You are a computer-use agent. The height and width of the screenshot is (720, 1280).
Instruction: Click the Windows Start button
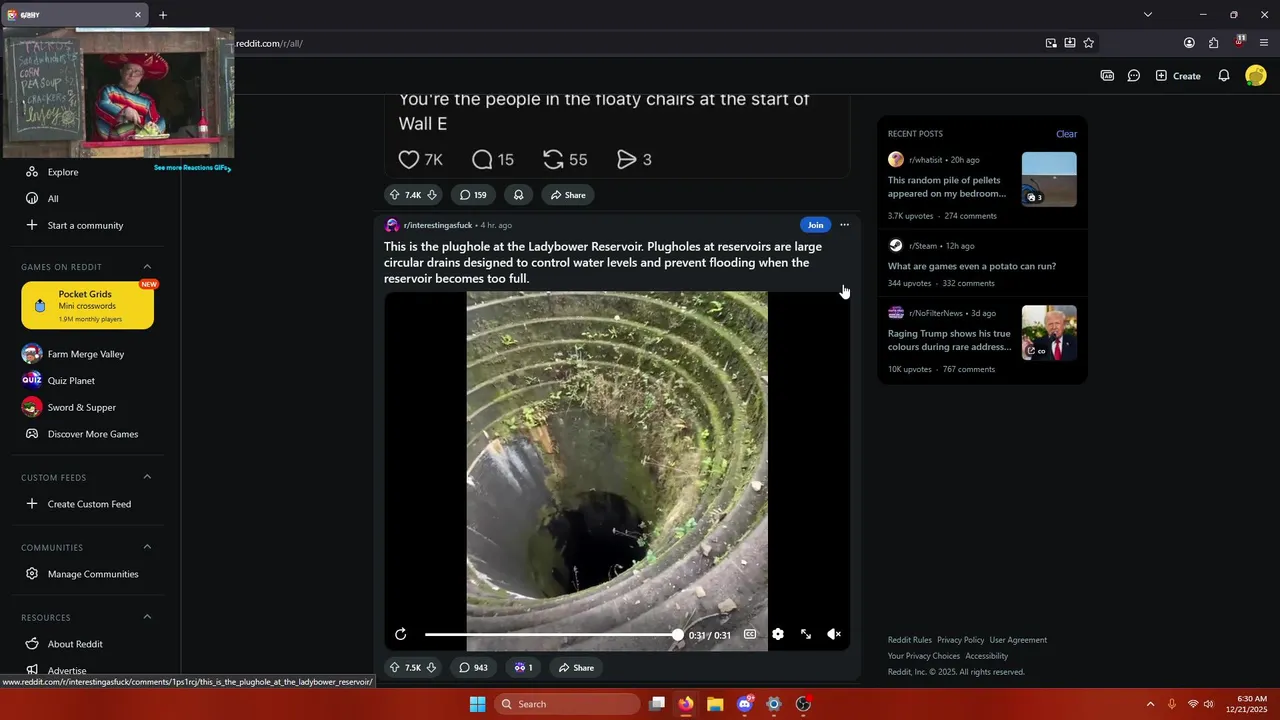pos(477,704)
